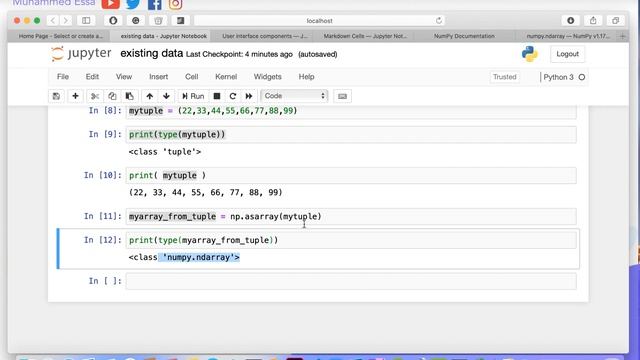The width and height of the screenshot is (640, 360).
Task: Restart kernel and run all with the fast-forward icon
Action: [x=249, y=96]
